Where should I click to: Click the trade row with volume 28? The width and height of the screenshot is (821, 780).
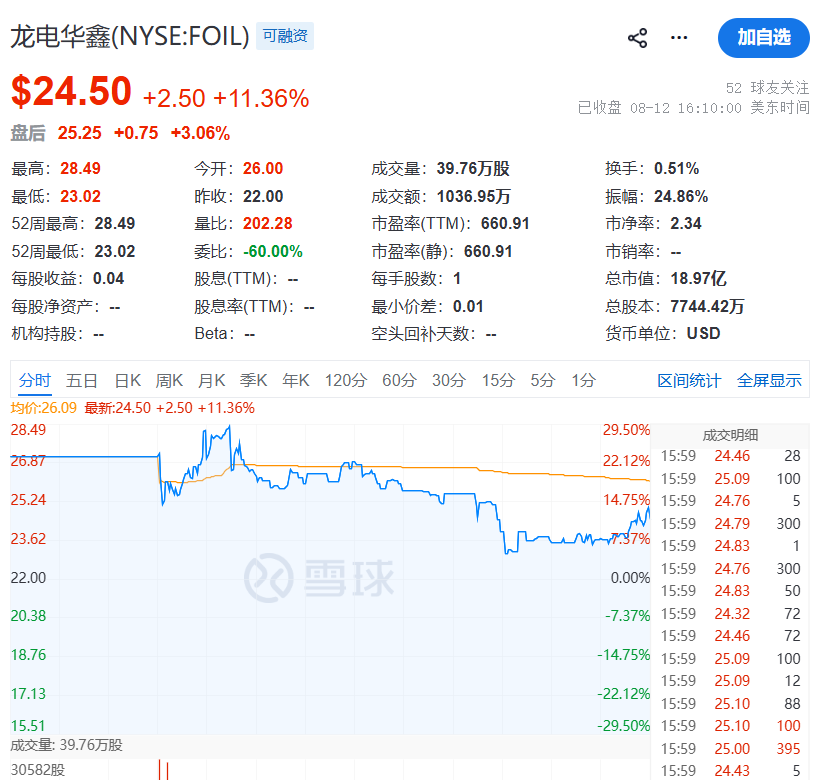click(730, 456)
